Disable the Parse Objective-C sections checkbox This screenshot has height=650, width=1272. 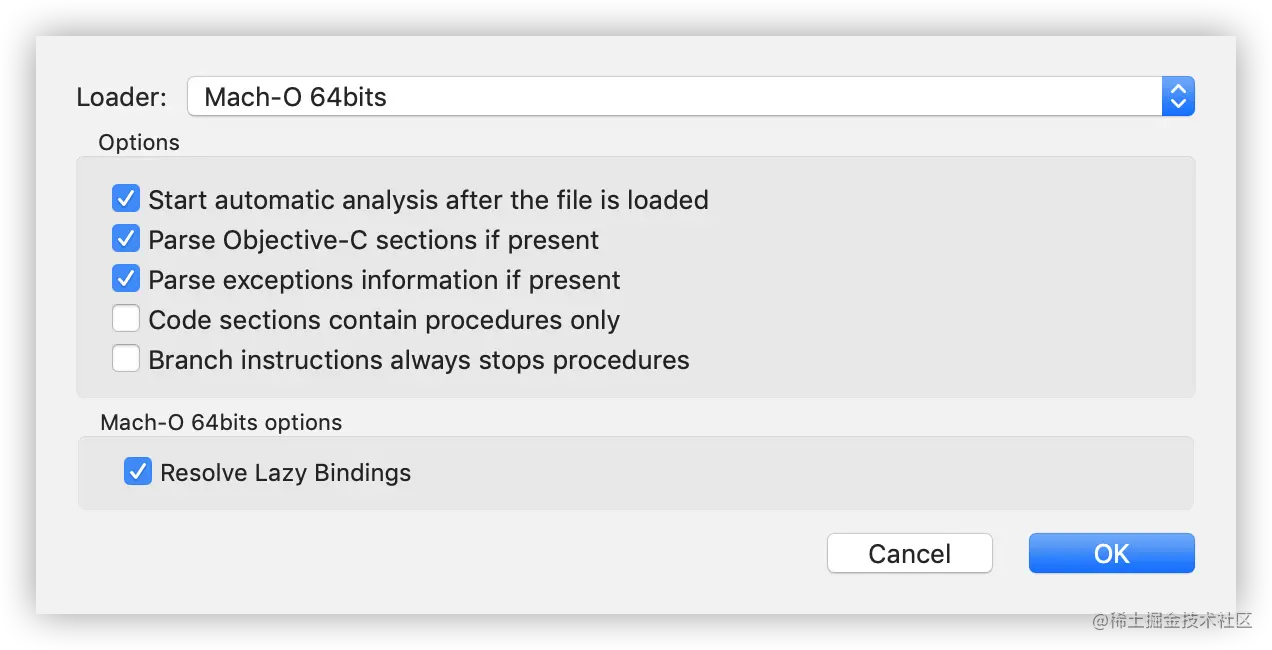click(126, 239)
